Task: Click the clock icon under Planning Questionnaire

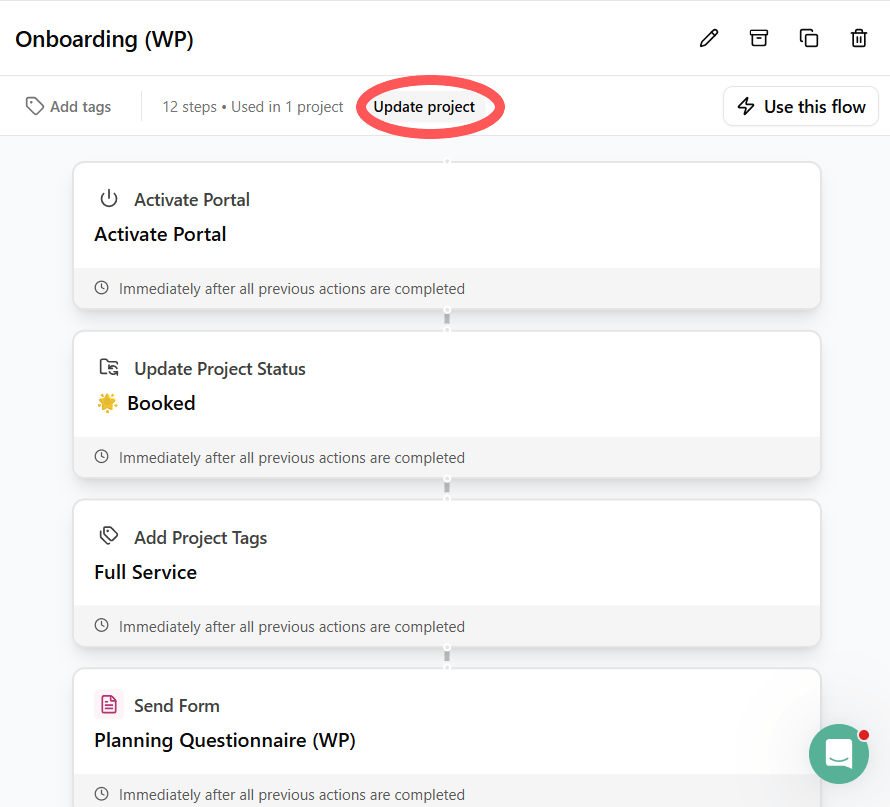Action: (x=102, y=794)
